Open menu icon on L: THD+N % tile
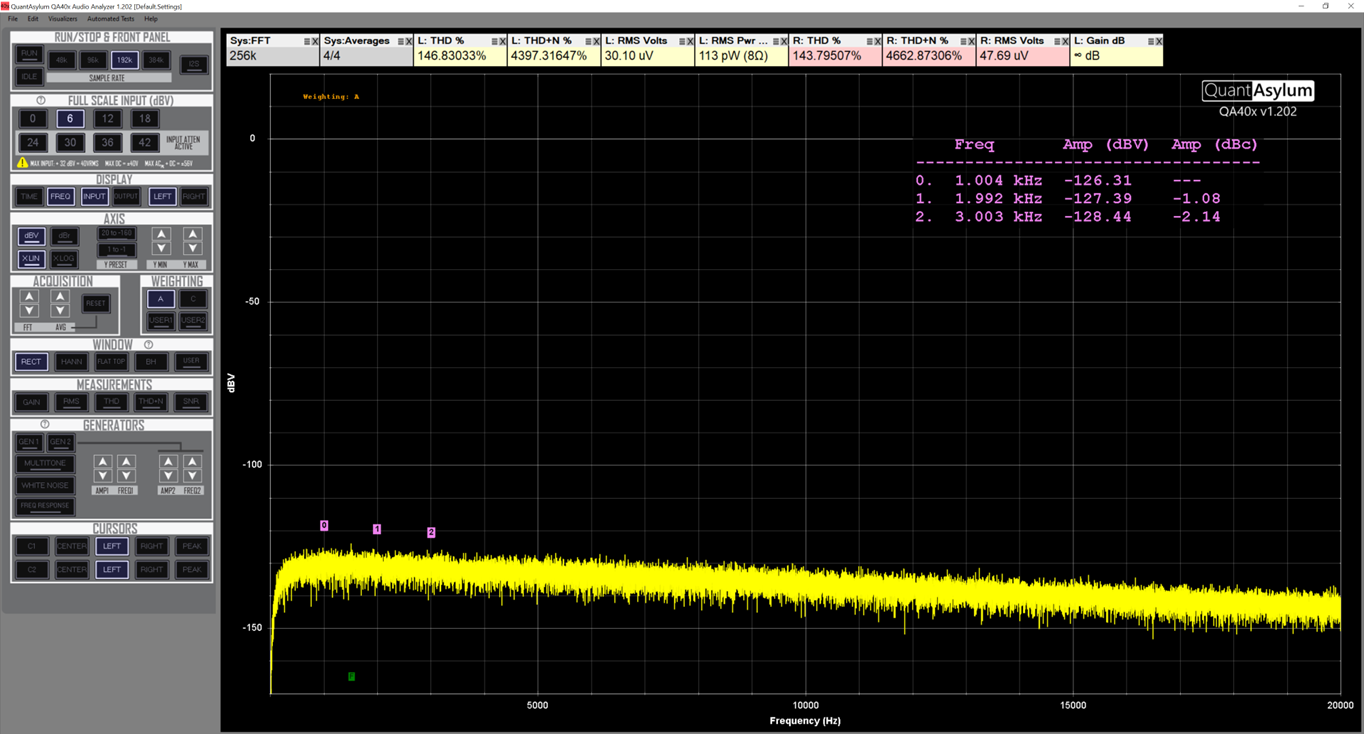 click(586, 42)
